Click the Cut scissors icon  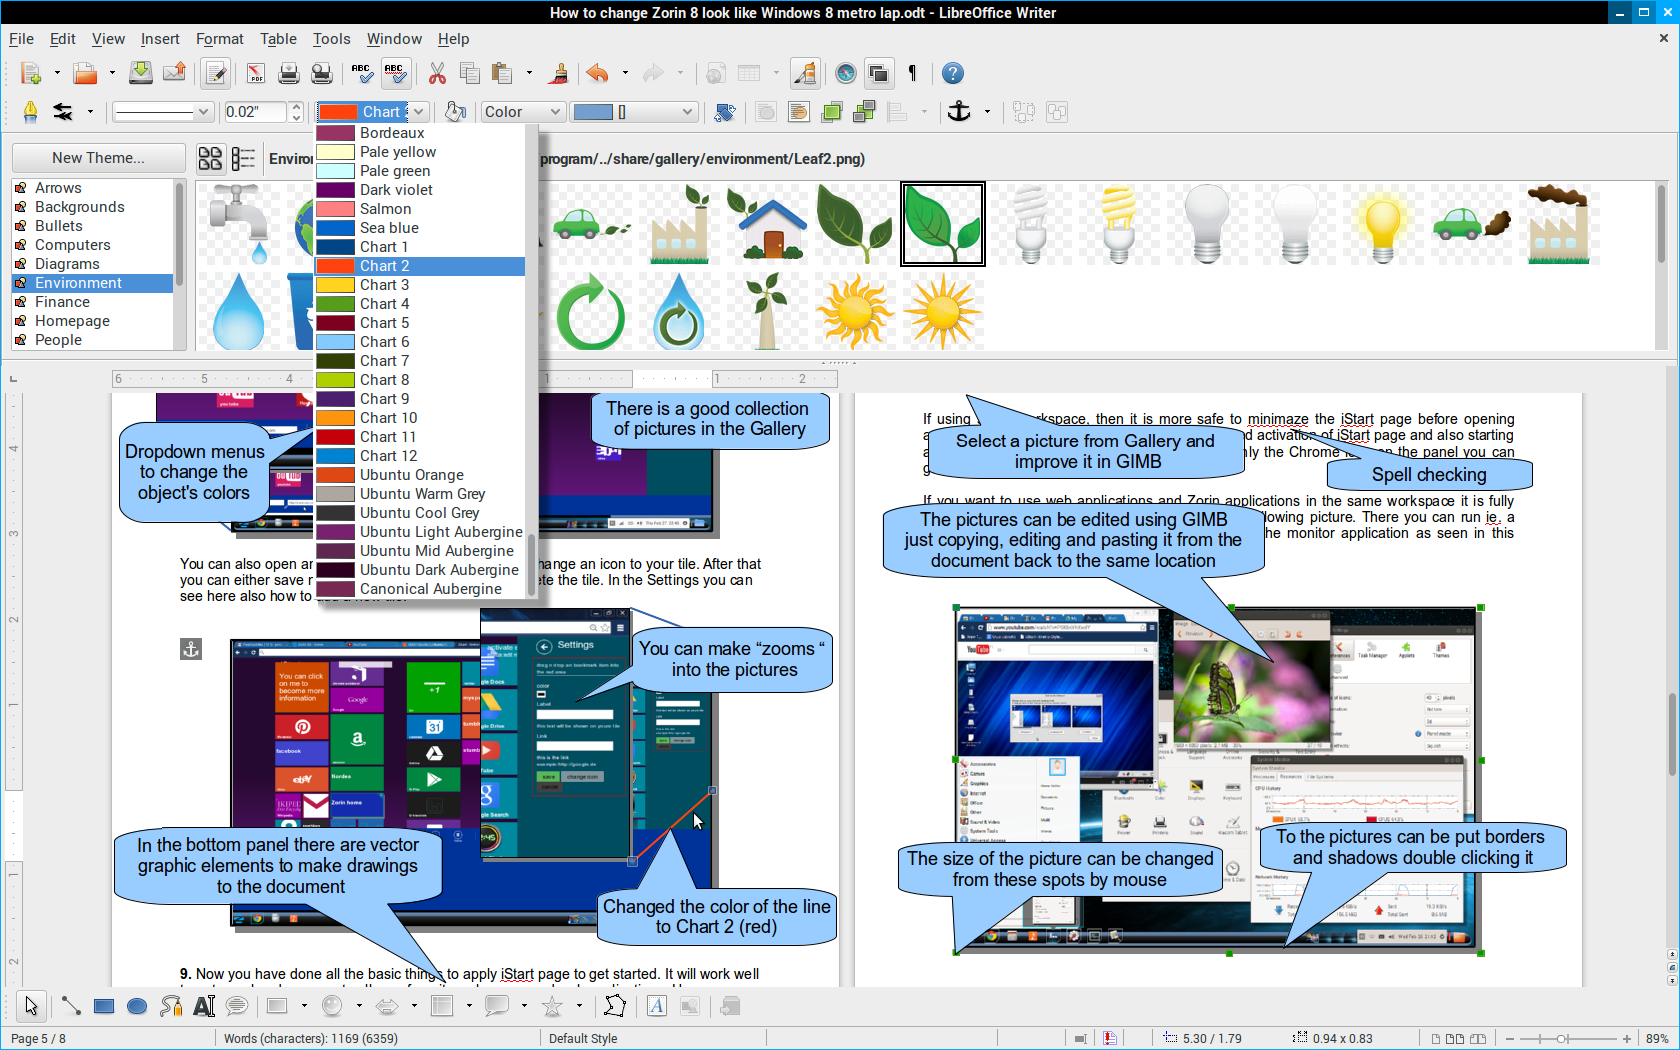tap(437, 73)
